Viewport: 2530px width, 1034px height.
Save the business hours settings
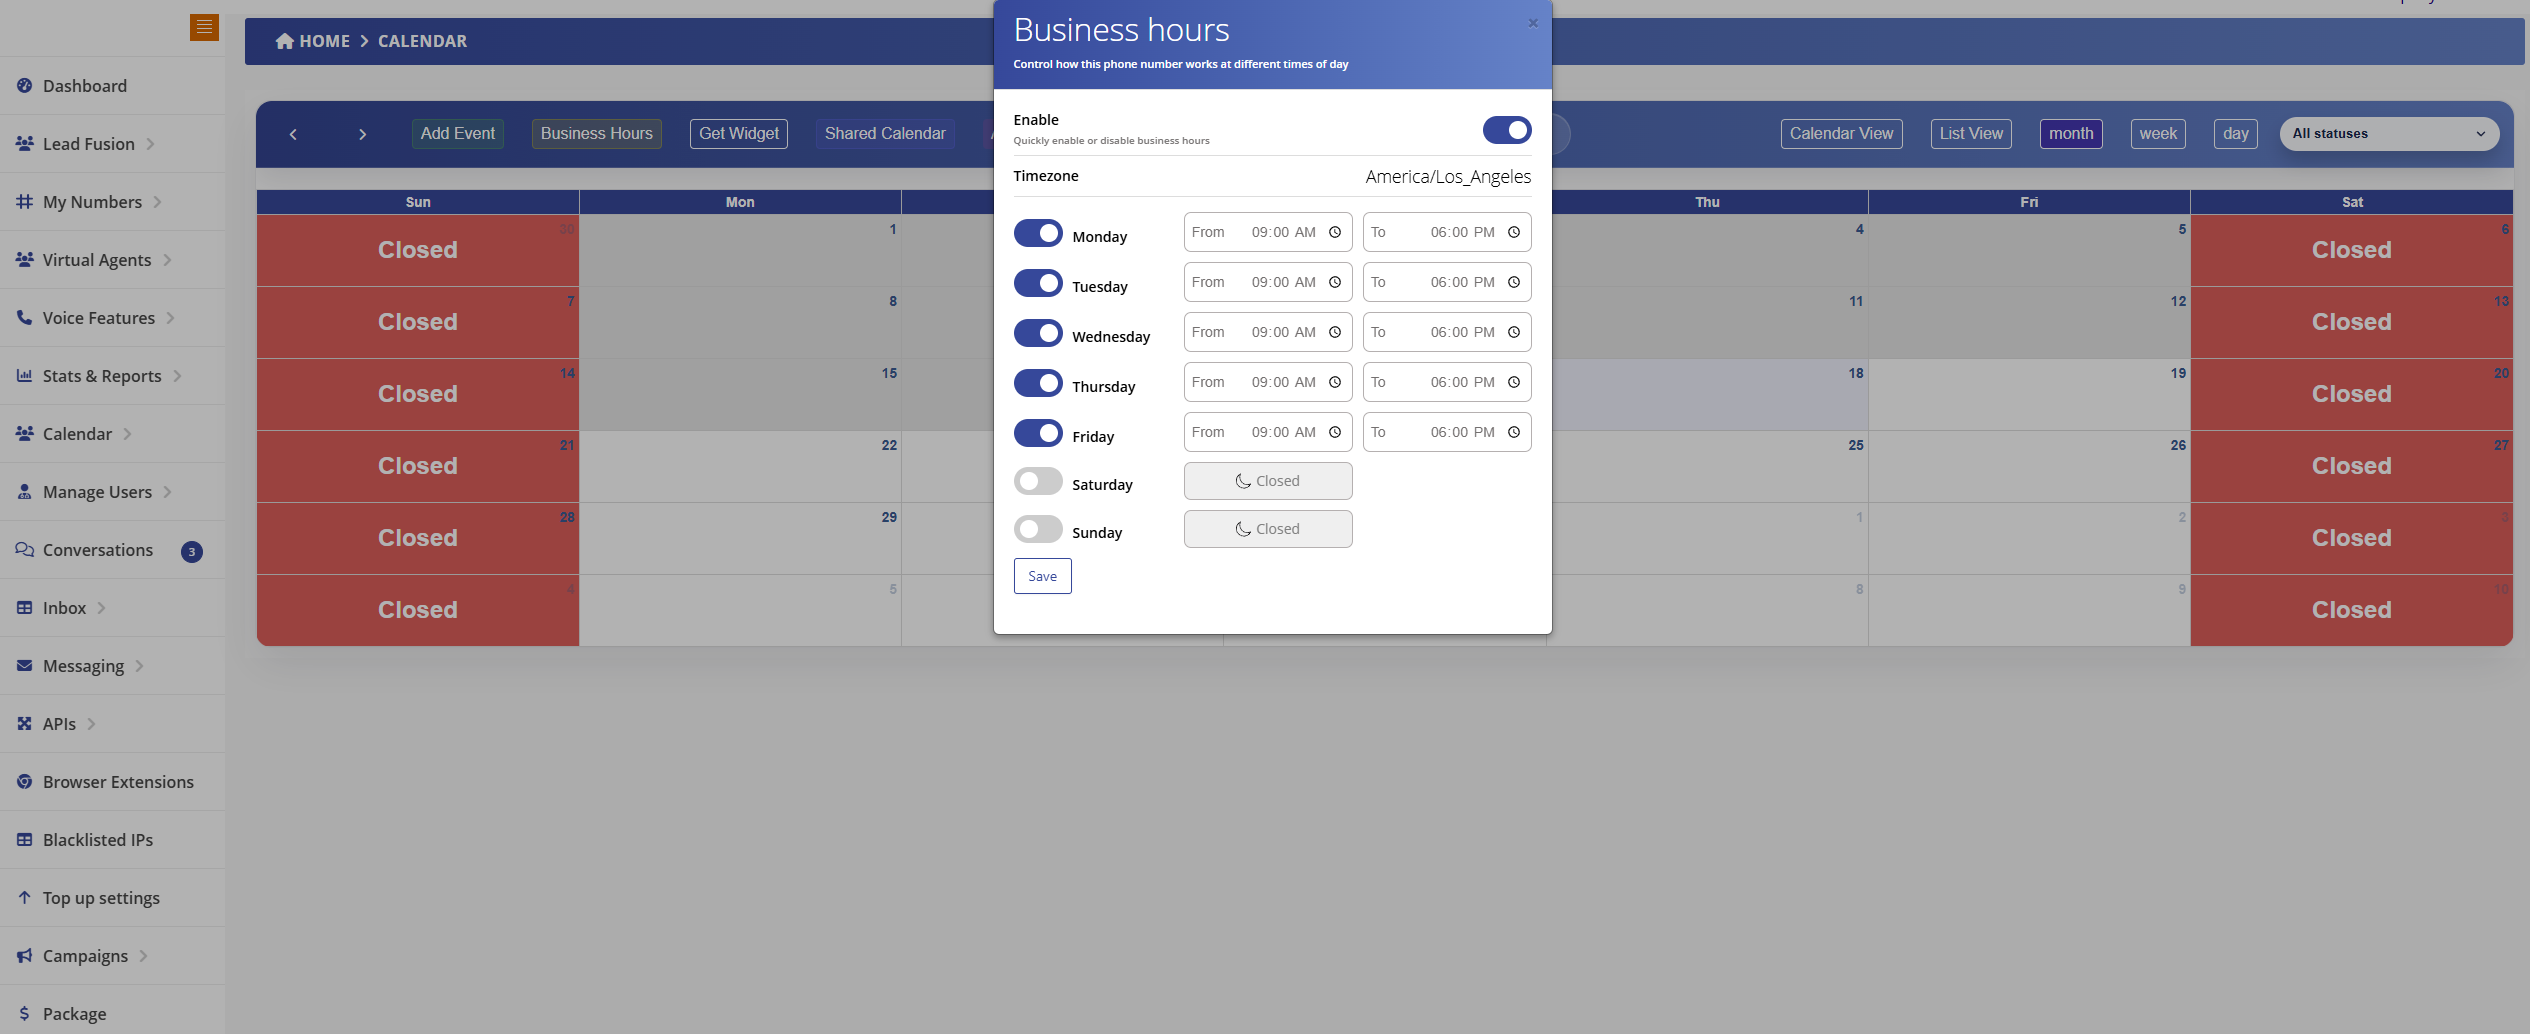[x=1042, y=576]
